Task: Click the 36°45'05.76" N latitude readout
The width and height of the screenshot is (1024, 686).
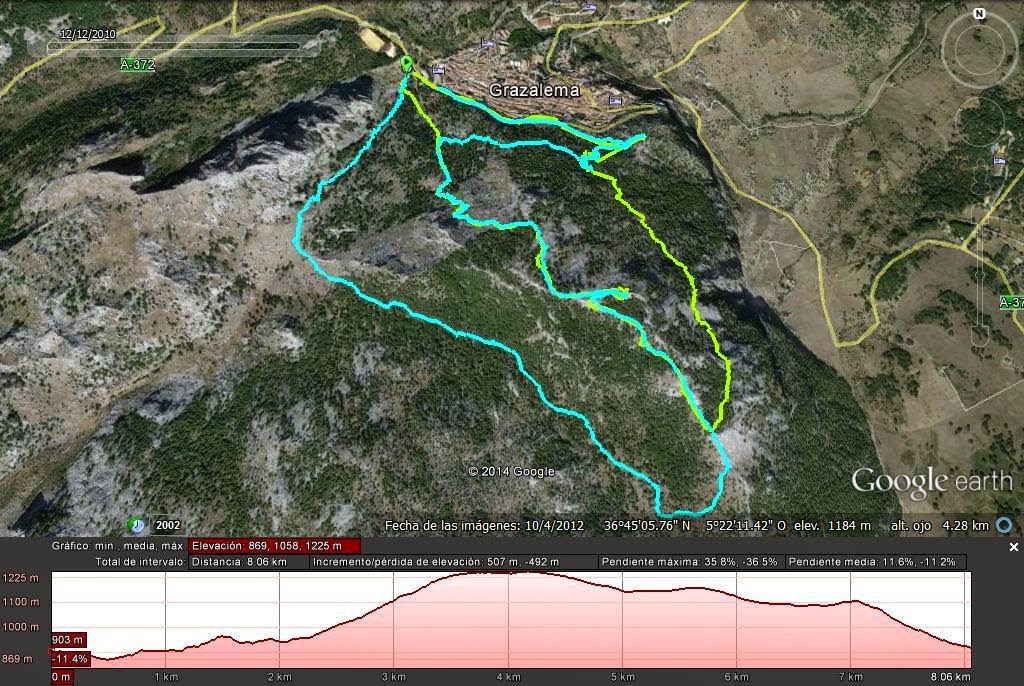Action: click(647, 525)
